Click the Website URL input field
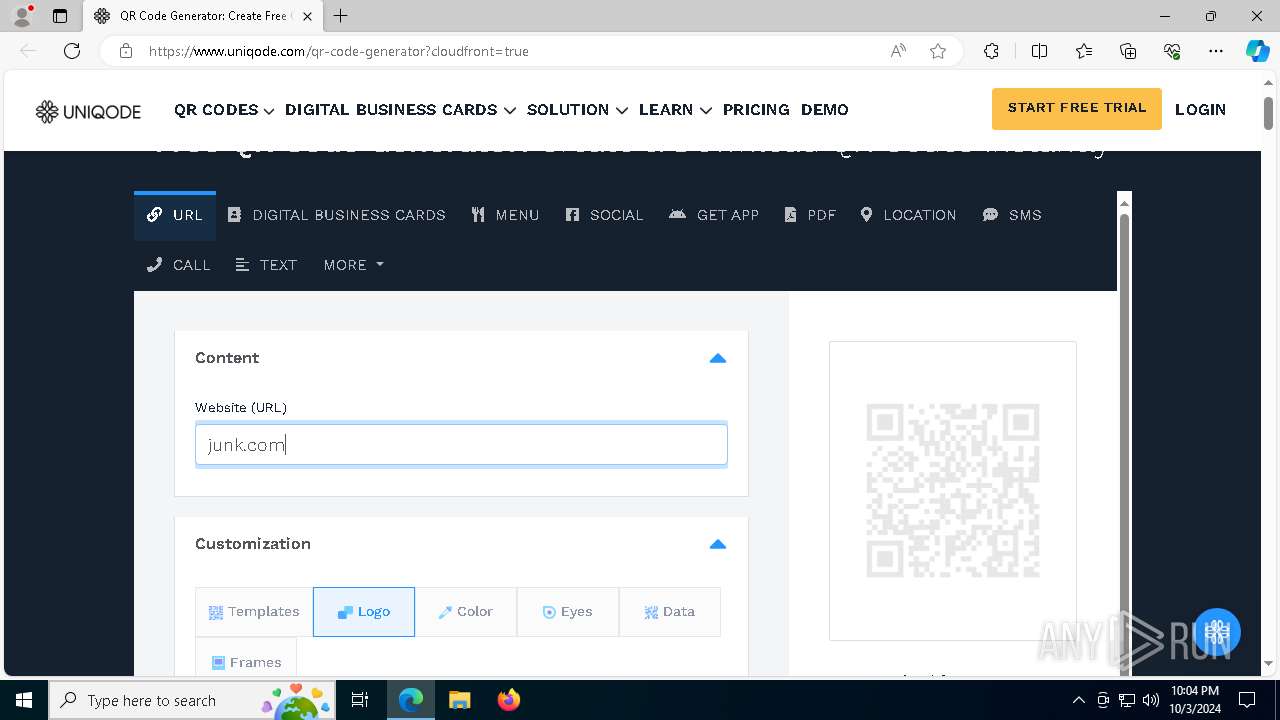This screenshot has height=720, width=1280. coord(461,445)
